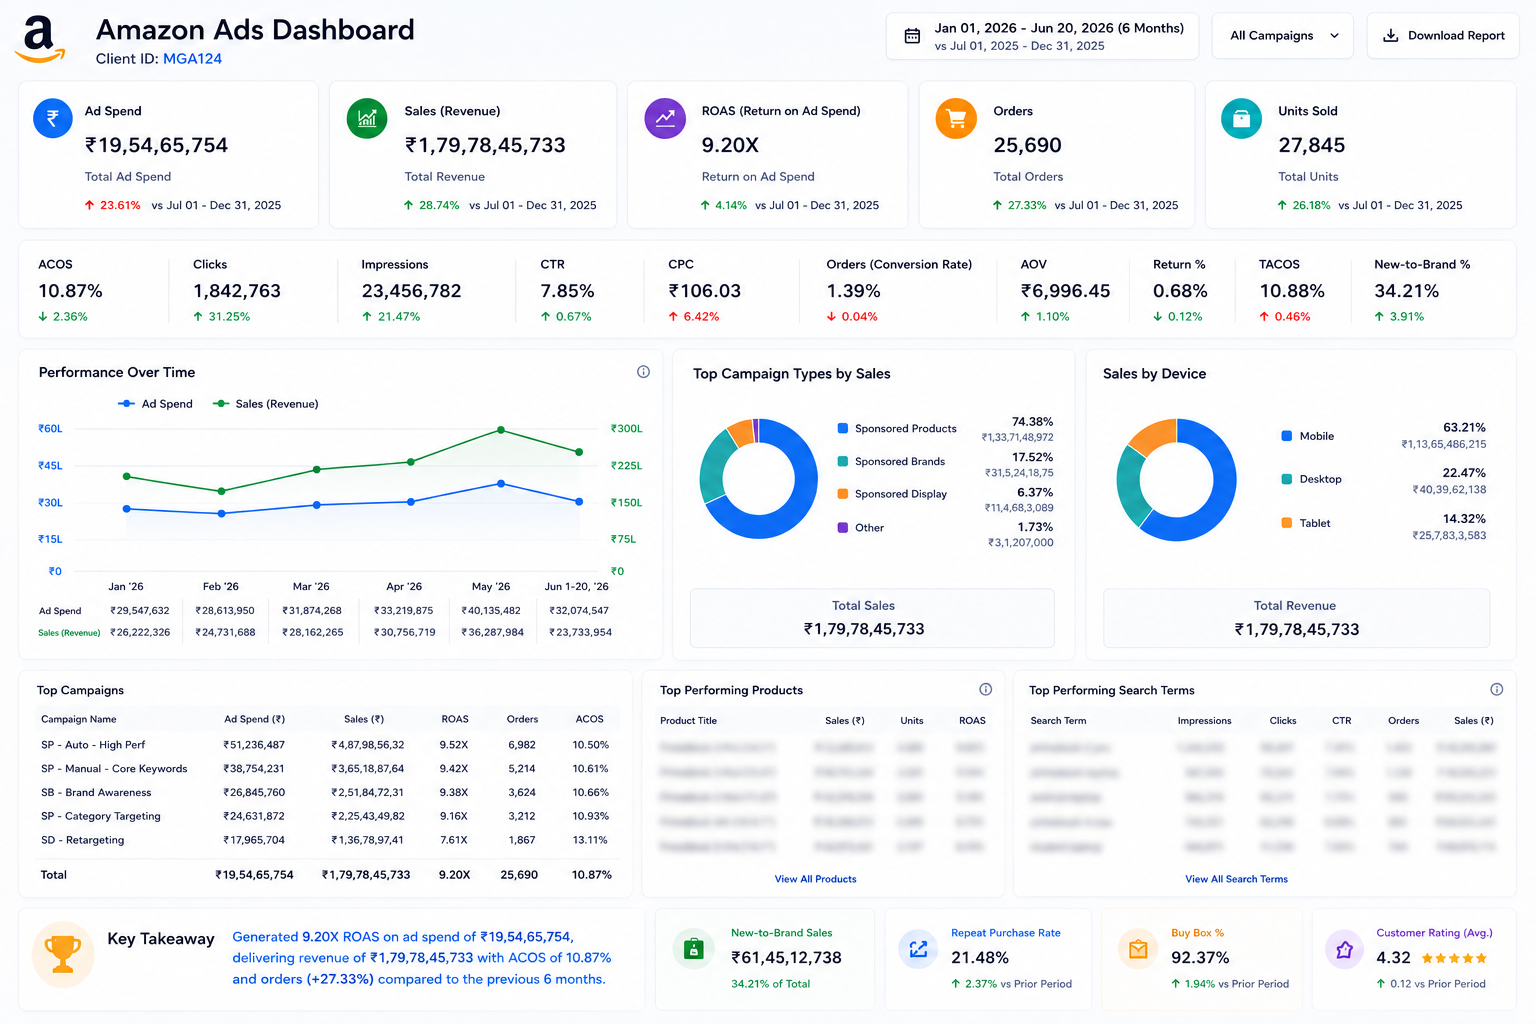Click the Amazon logo in the header

40,40
